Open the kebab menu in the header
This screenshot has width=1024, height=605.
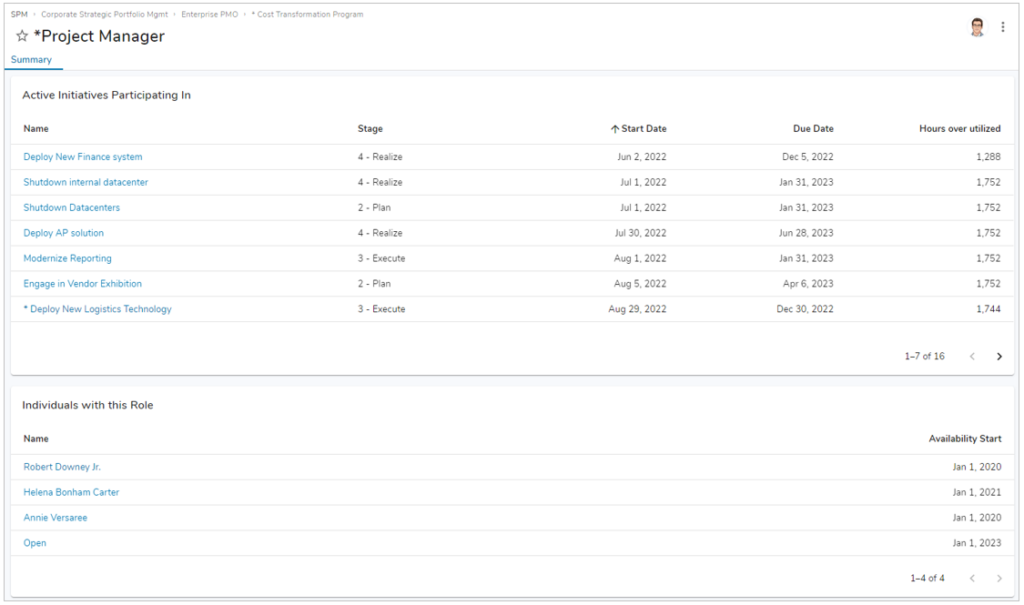click(1003, 27)
